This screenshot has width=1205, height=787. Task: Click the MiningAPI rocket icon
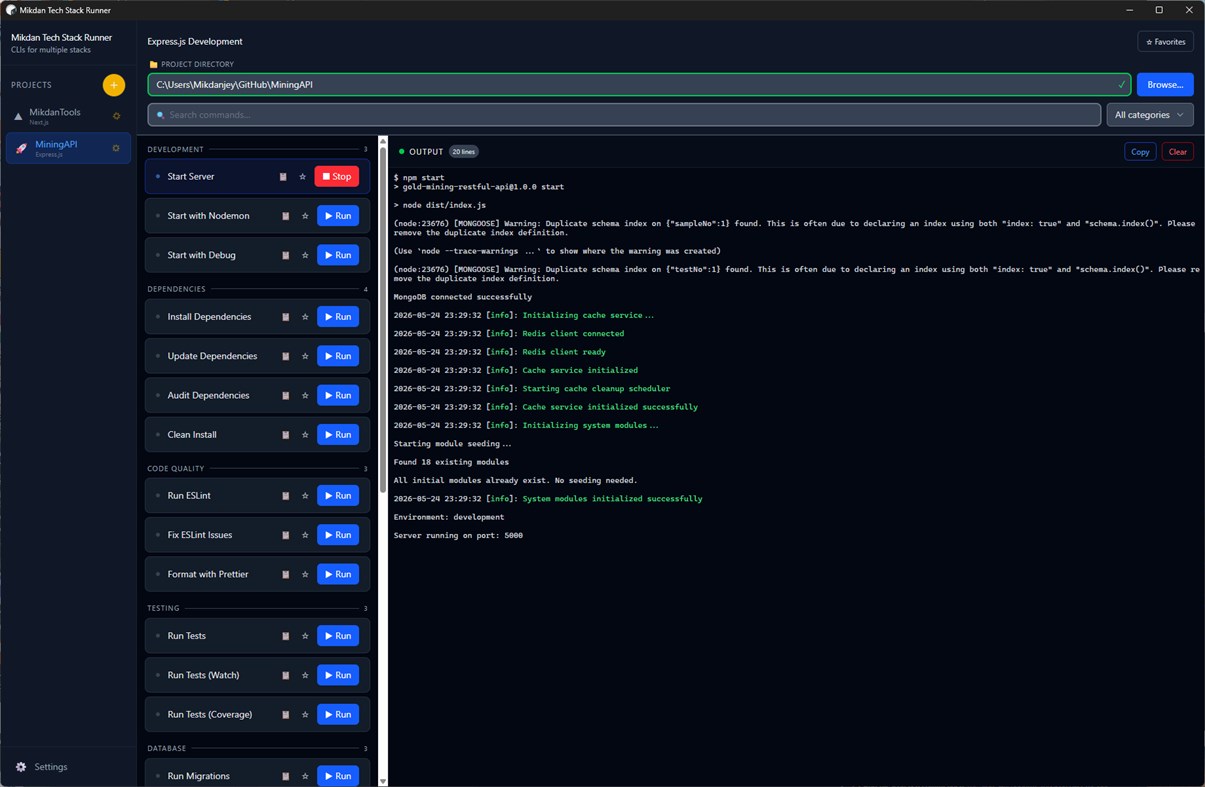(21, 148)
